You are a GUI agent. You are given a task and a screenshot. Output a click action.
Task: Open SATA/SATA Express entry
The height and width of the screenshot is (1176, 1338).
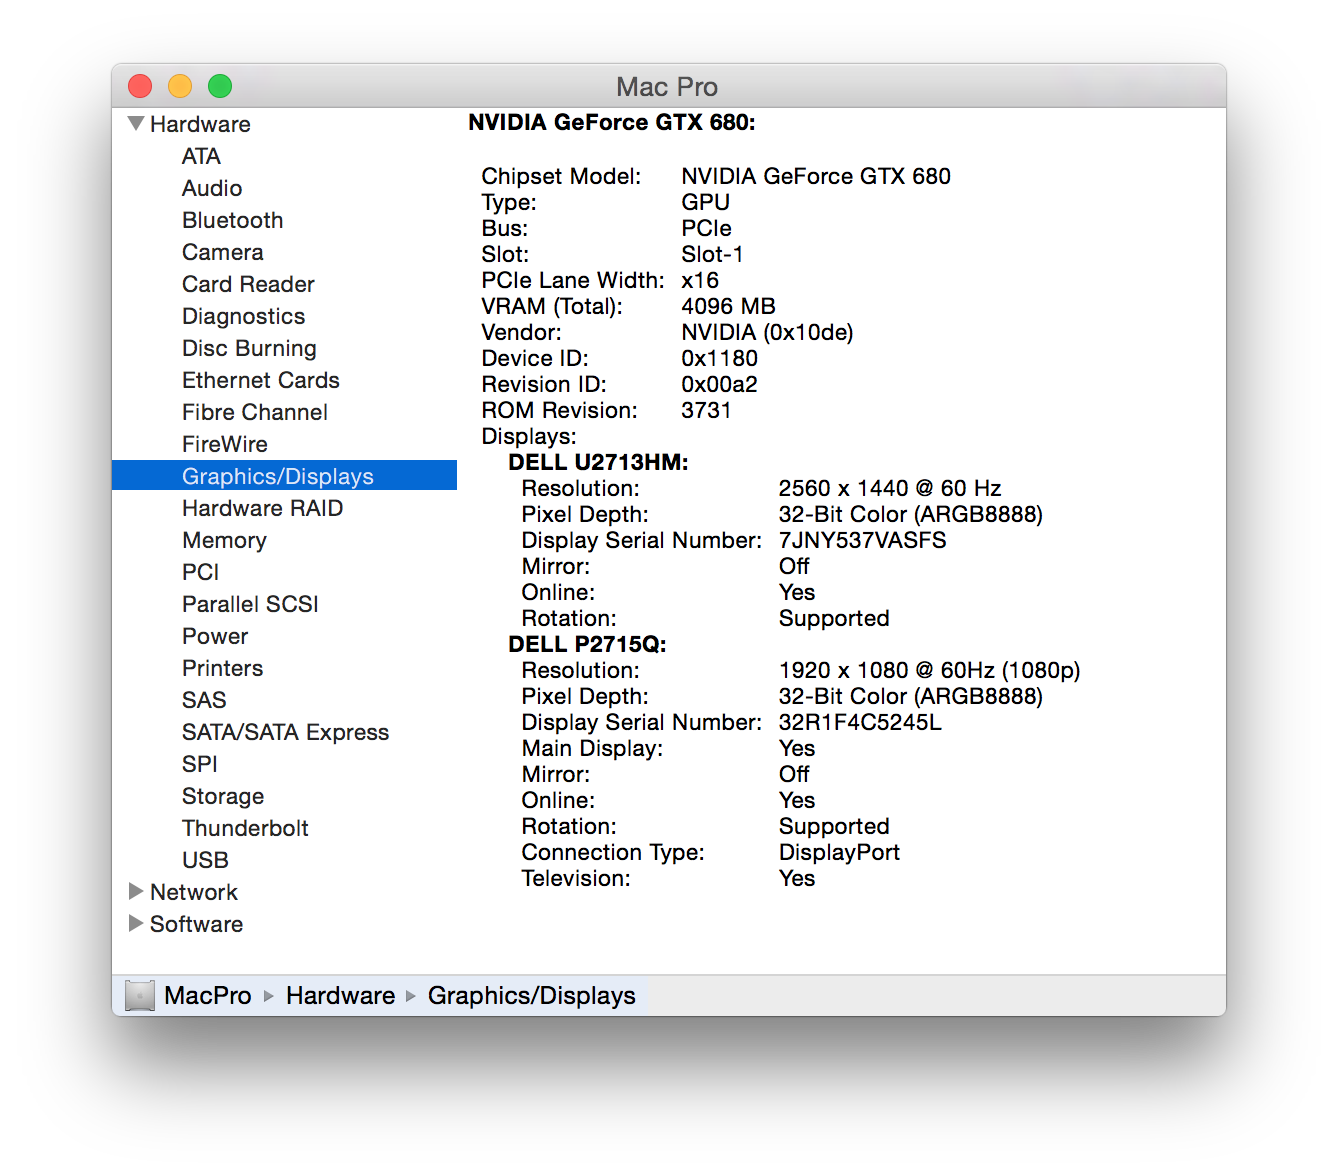[x=285, y=732]
